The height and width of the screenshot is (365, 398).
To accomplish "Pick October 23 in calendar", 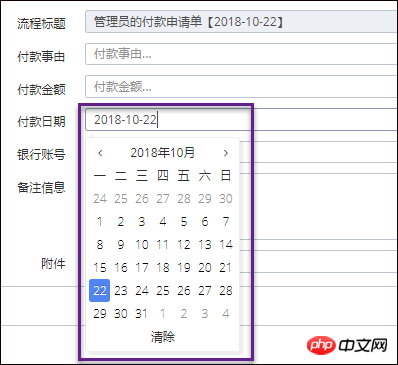I will pyautogui.click(x=121, y=291).
